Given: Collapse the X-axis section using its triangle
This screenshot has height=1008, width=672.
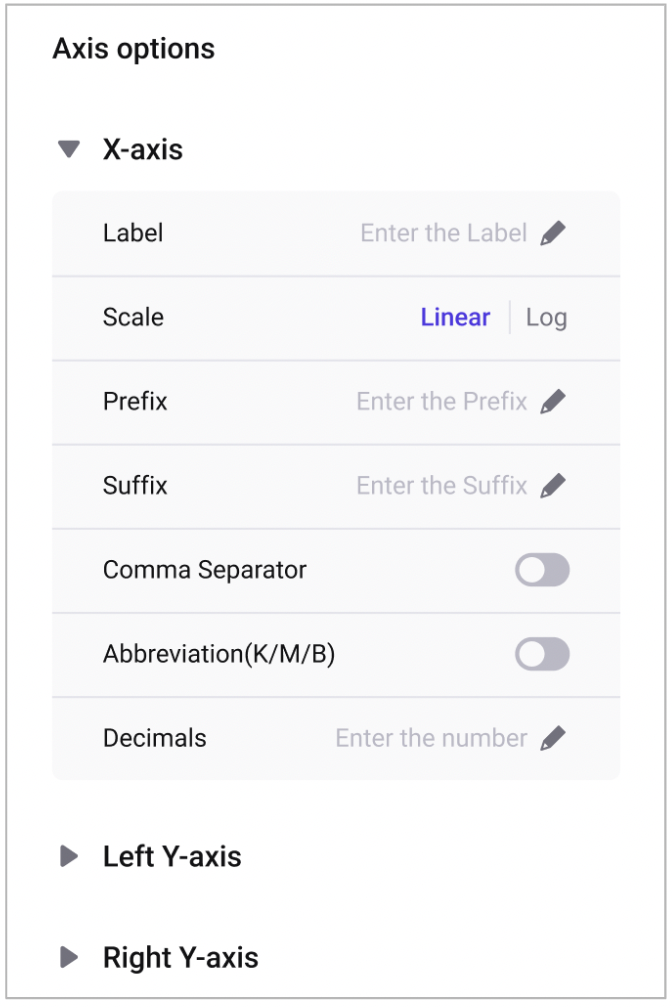Looking at the screenshot, I should [69, 150].
